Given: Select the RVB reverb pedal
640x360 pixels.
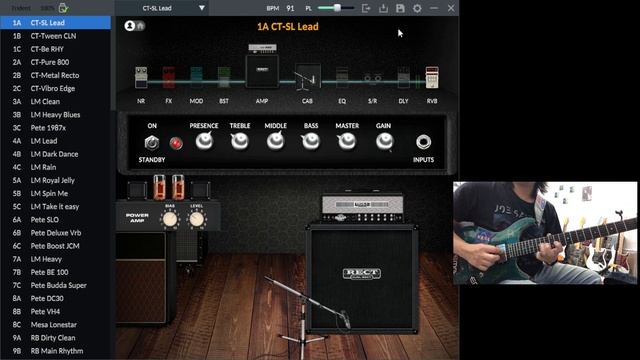Looking at the screenshot, I should (432, 78).
